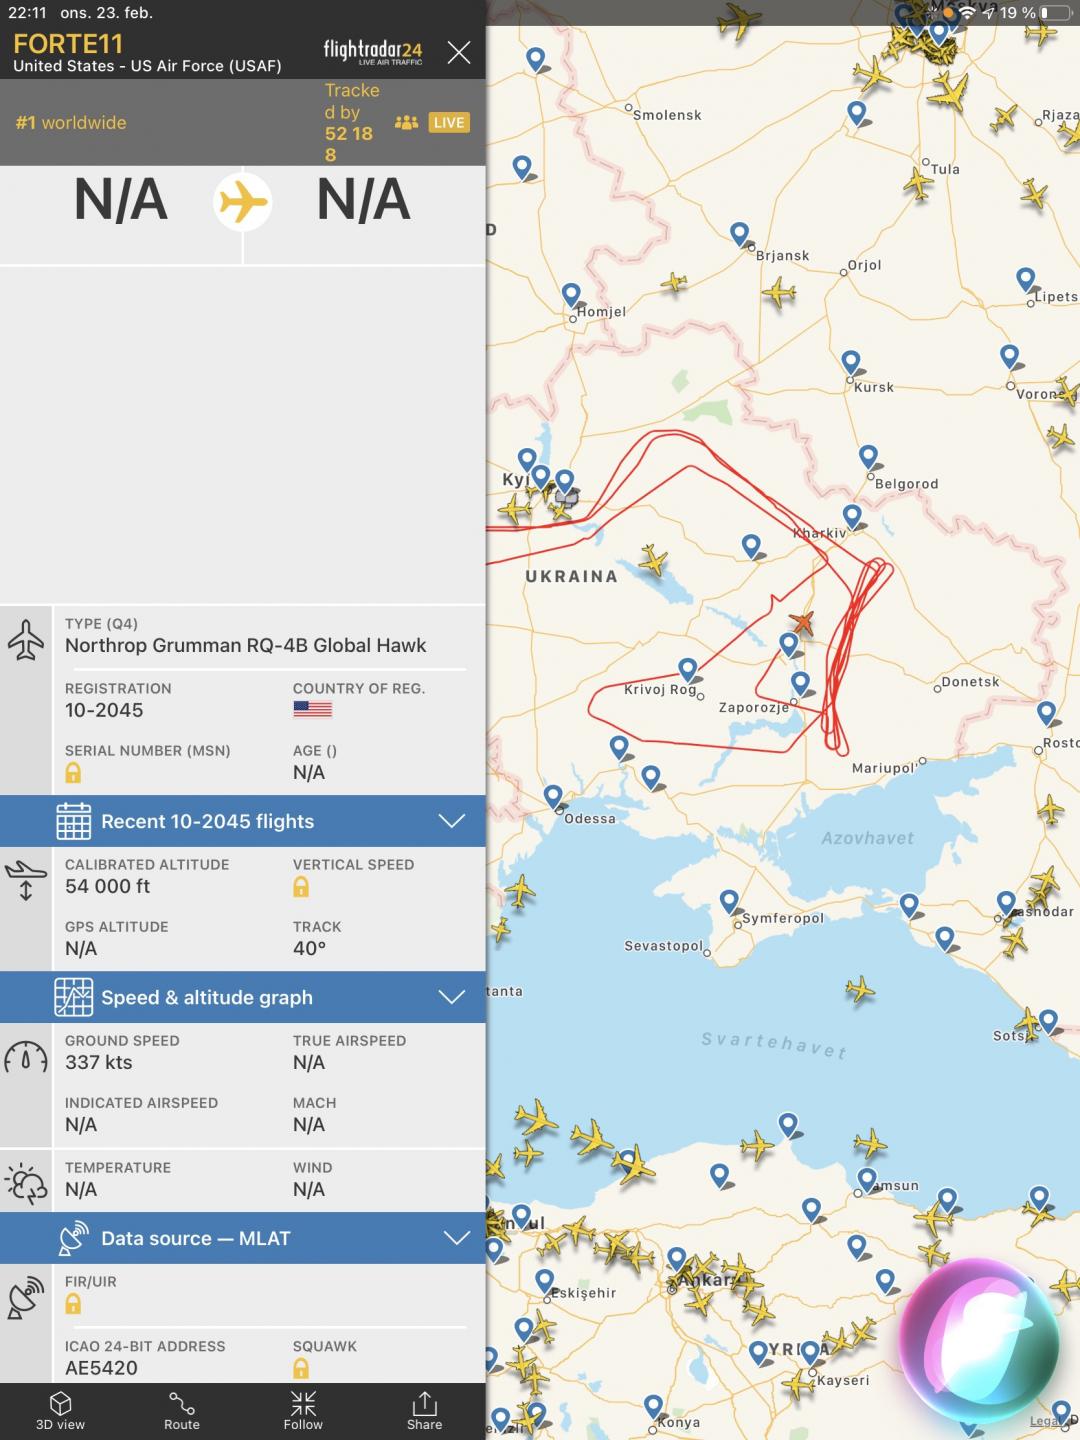1080x1440 pixels.
Task: Tap the Kursk airport pin
Action: pos(851,363)
